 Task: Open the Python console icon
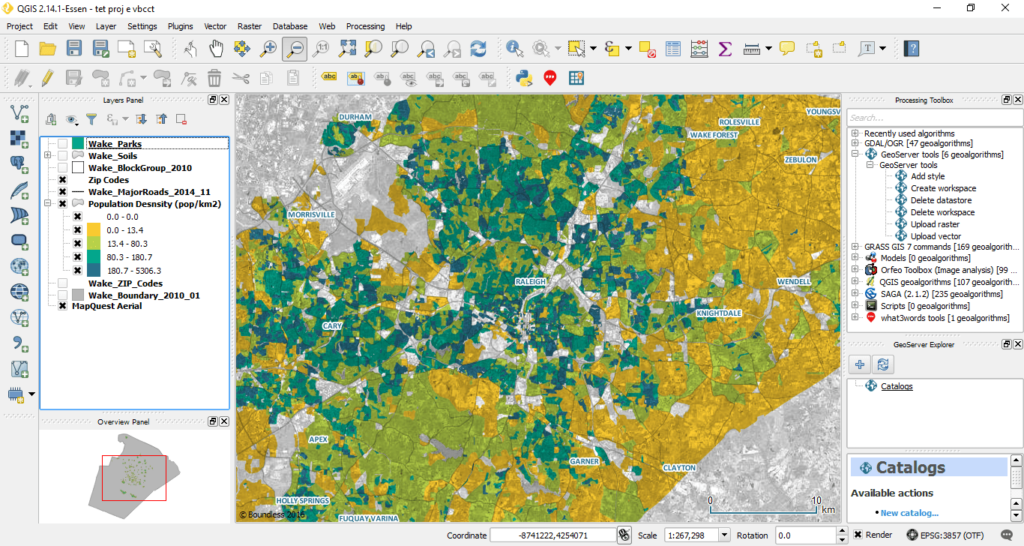pos(524,78)
